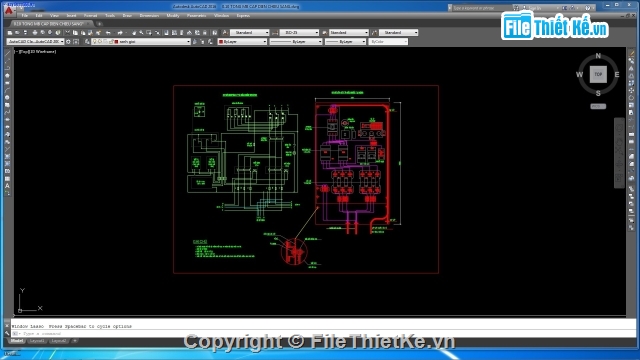
Task: Select the Move tool in Modify toolbar
Action: click(x=631, y=90)
